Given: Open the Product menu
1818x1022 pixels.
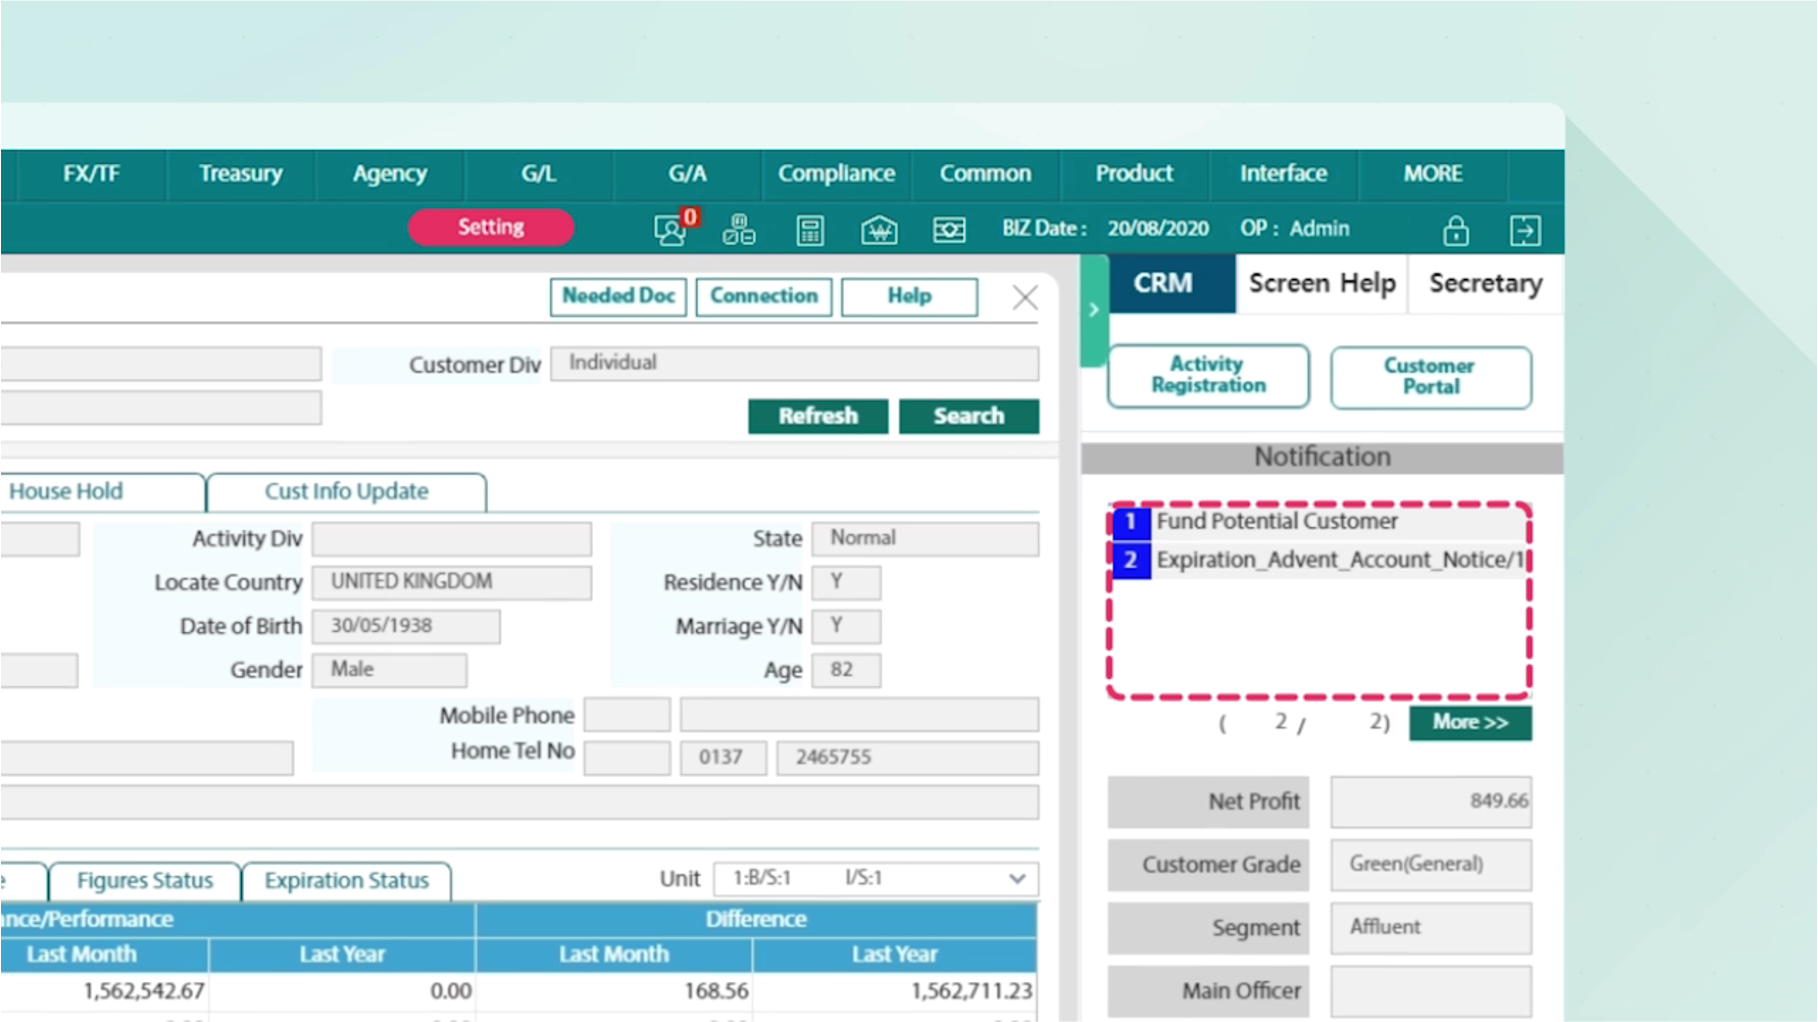Looking at the screenshot, I should (1134, 174).
